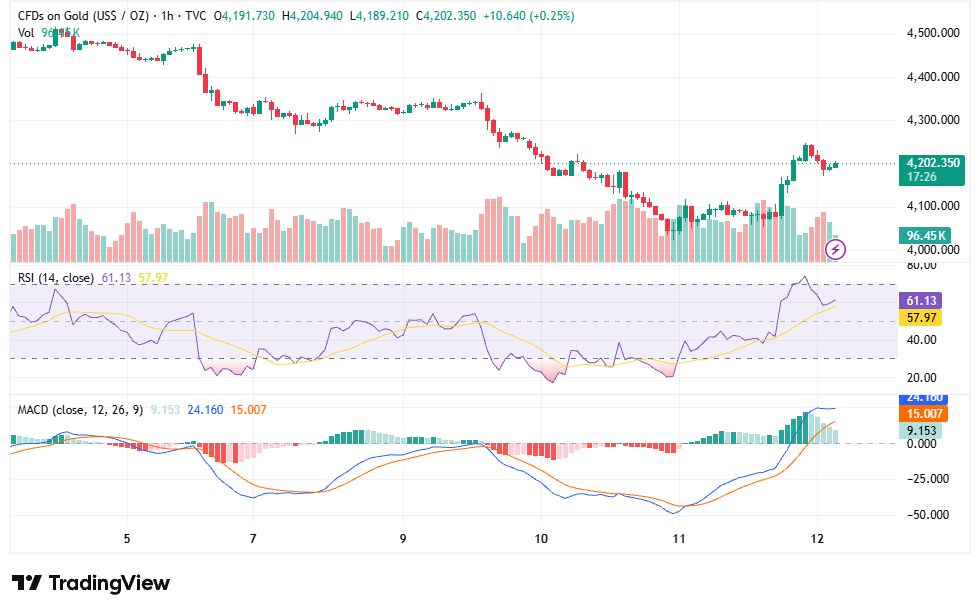
Task: Click the TradingView logo
Action: tap(91, 583)
